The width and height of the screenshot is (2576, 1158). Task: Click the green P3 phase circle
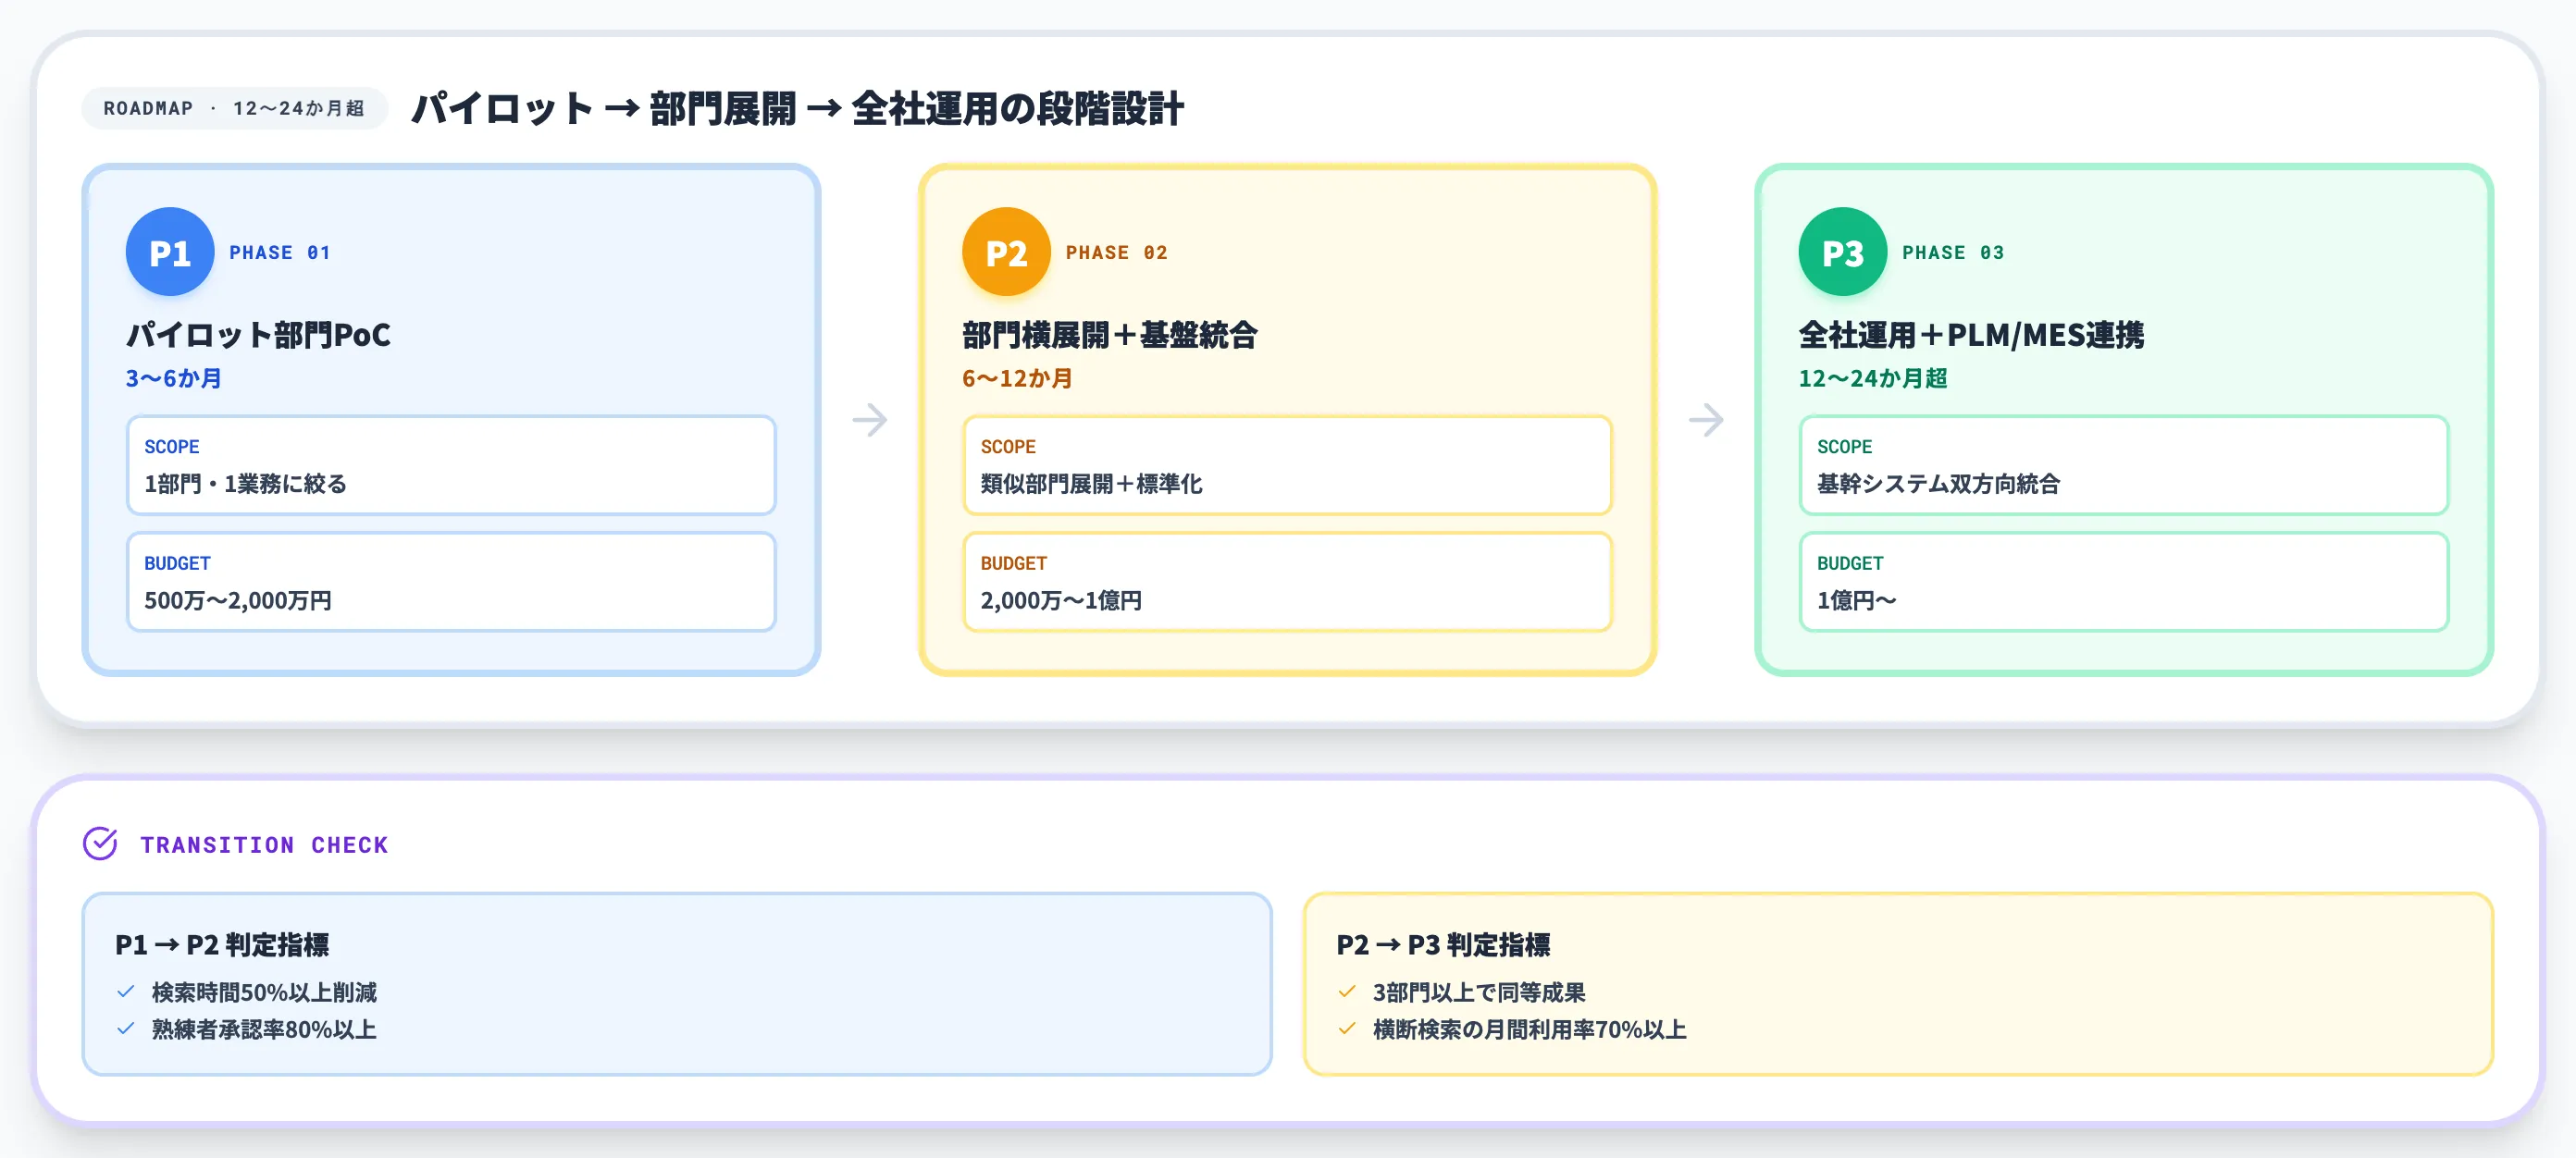pyautogui.click(x=1842, y=252)
